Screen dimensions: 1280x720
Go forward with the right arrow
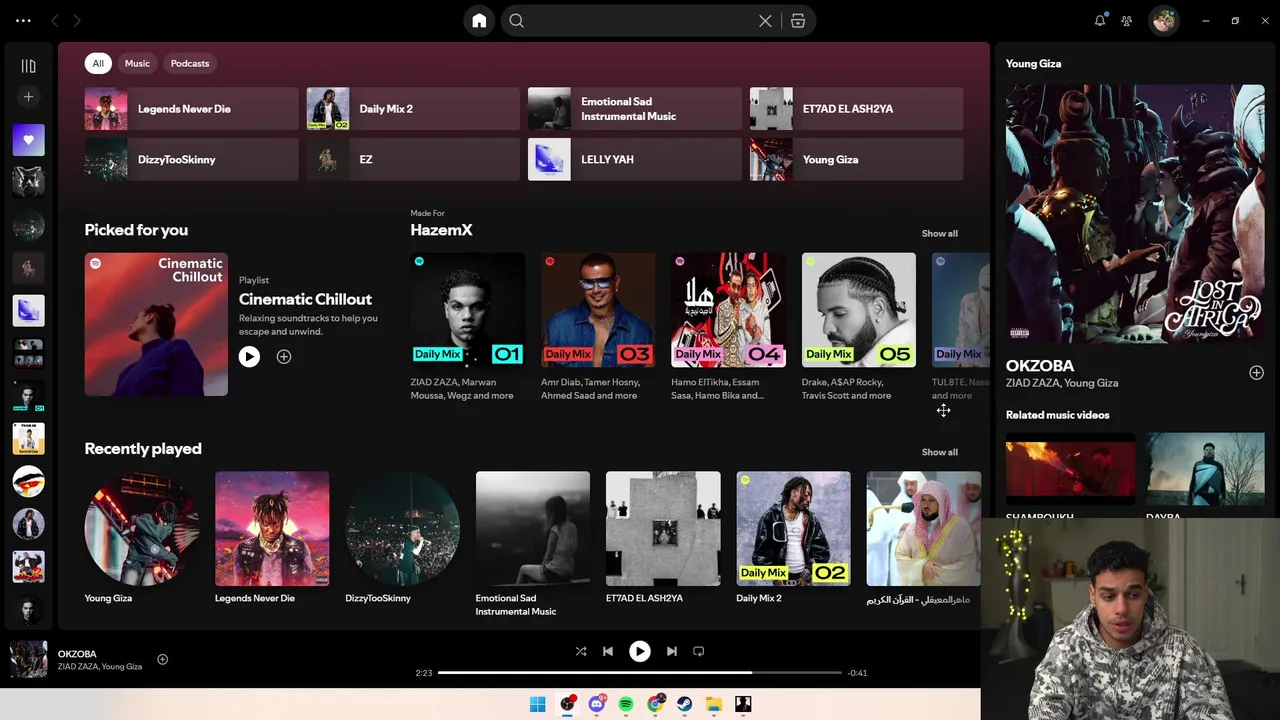(77, 20)
